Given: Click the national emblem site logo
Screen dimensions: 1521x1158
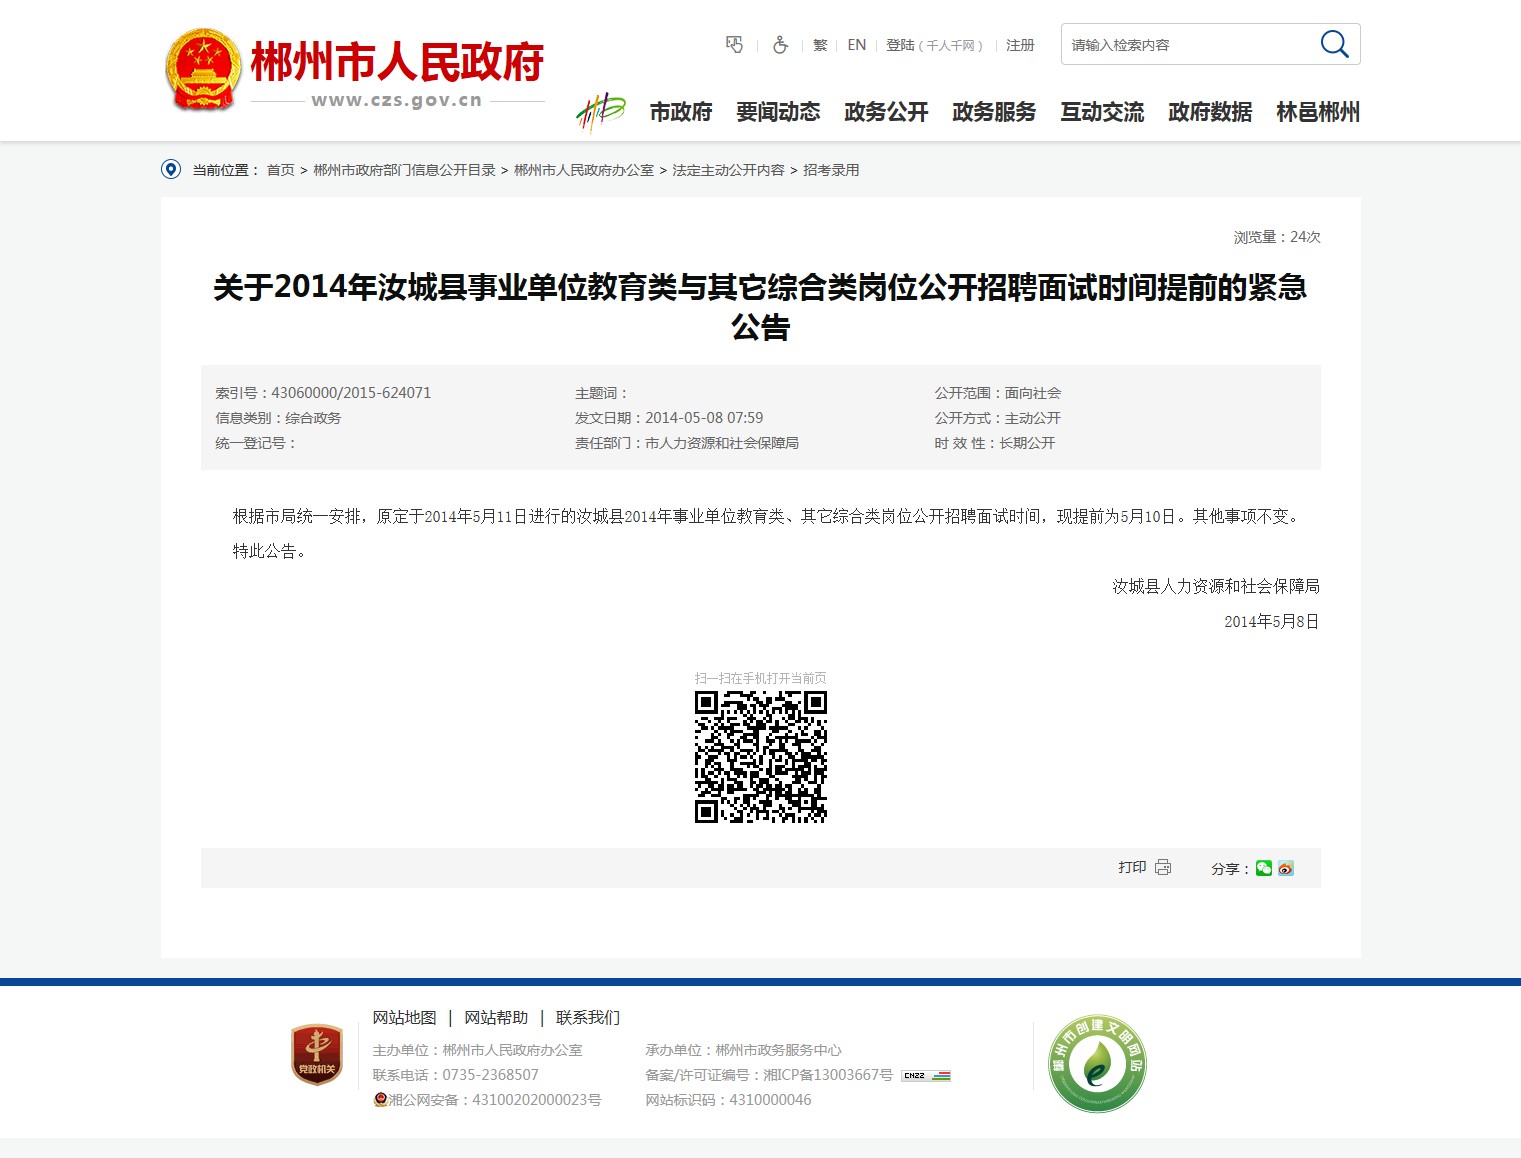Looking at the screenshot, I should (203, 69).
